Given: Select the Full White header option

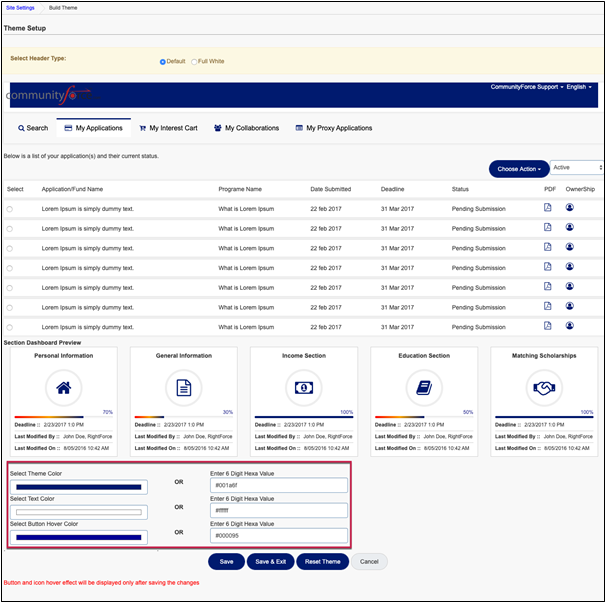Looking at the screenshot, I should tap(194, 62).
